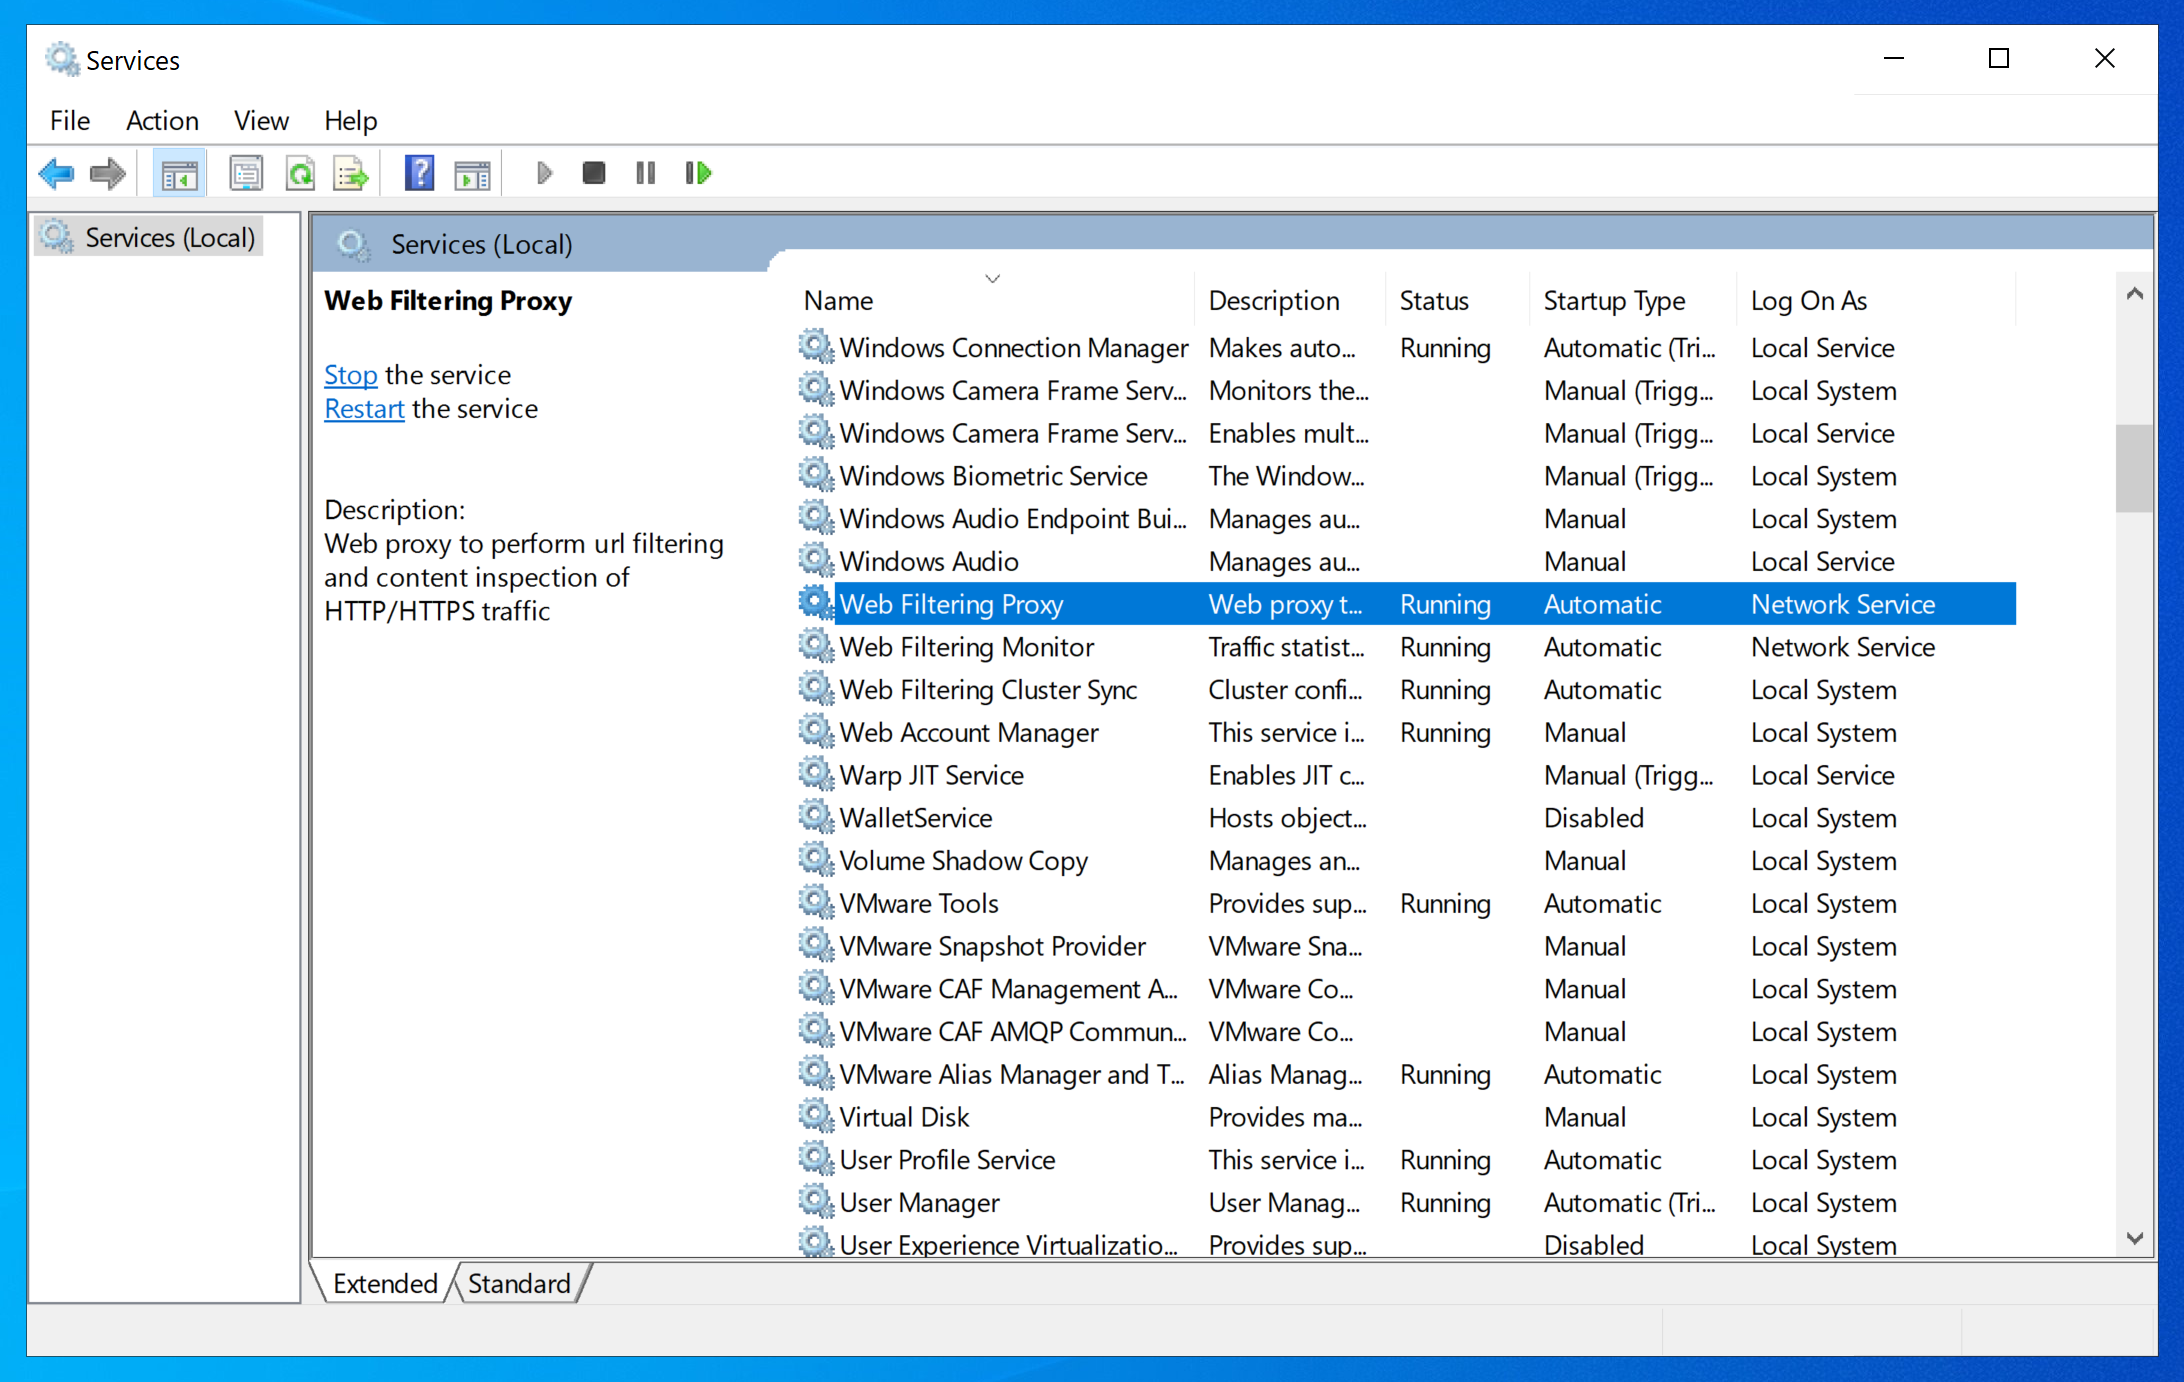Viewport: 2184px width, 1382px height.
Task: Click the Forward arrow toolbar icon
Action: point(107,174)
